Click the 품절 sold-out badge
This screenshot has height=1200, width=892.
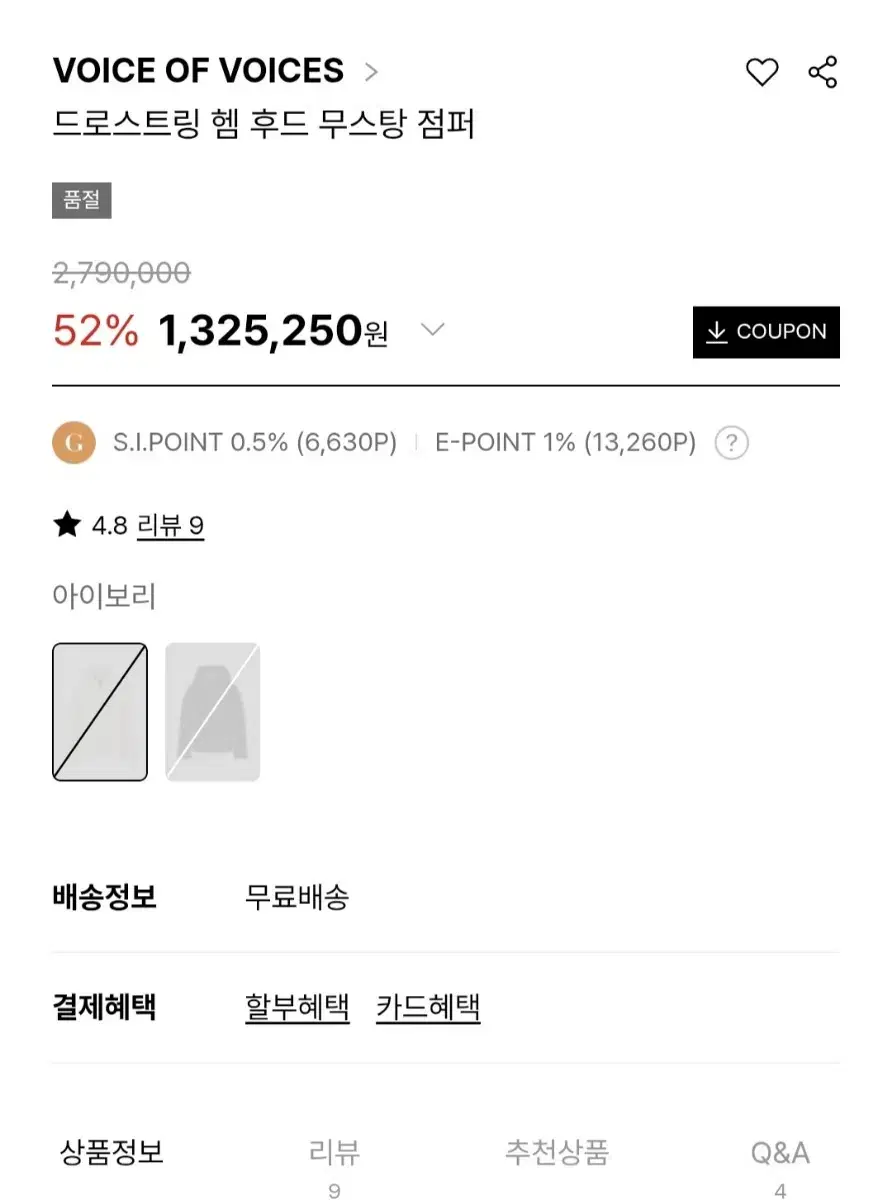coord(82,200)
